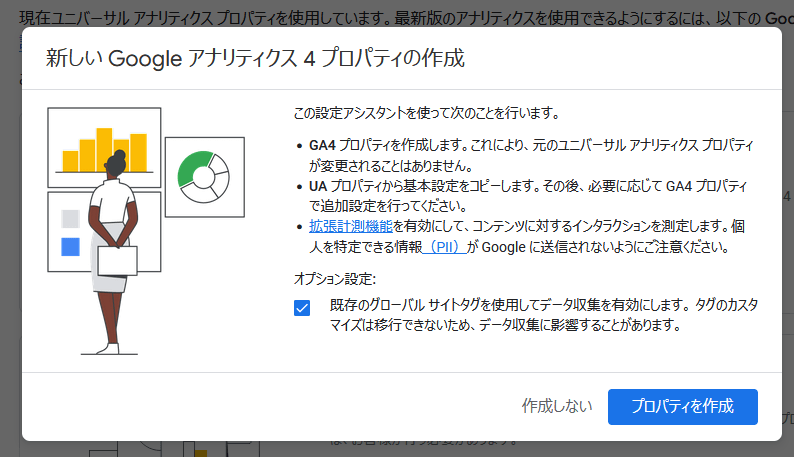Open the 拡張計測機能 link
The height and width of the screenshot is (457, 794).
pos(351,226)
